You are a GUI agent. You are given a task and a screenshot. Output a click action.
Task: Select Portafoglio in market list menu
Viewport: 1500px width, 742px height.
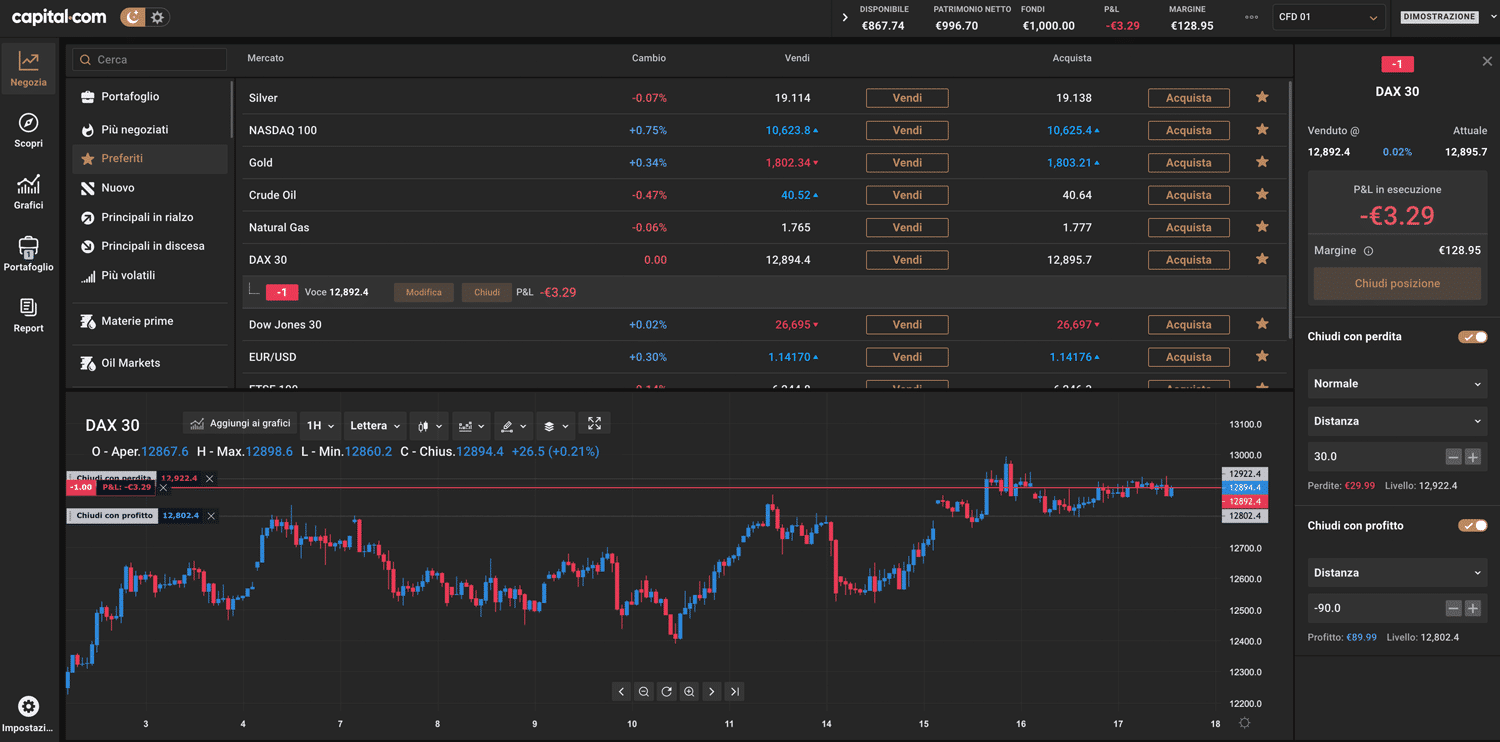coord(150,97)
